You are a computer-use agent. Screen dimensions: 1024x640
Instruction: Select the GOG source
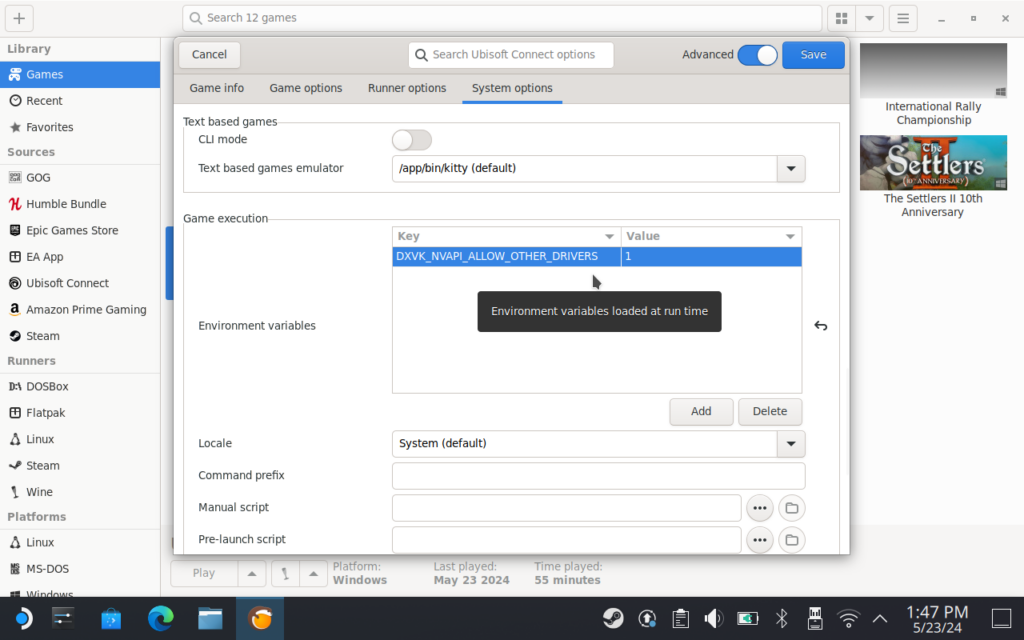click(80, 178)
